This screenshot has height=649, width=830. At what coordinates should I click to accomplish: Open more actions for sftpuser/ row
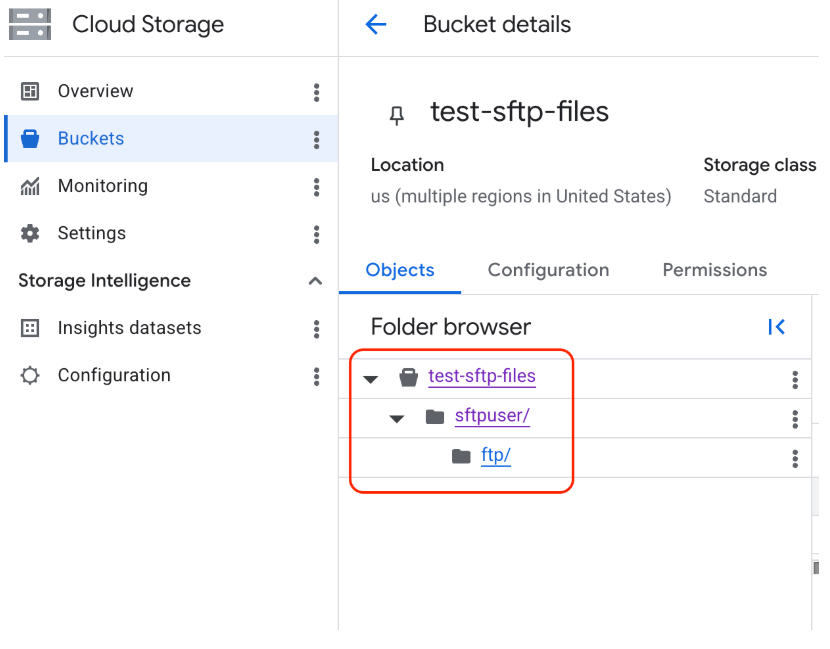pyautogui.click(x=795, y=419)
